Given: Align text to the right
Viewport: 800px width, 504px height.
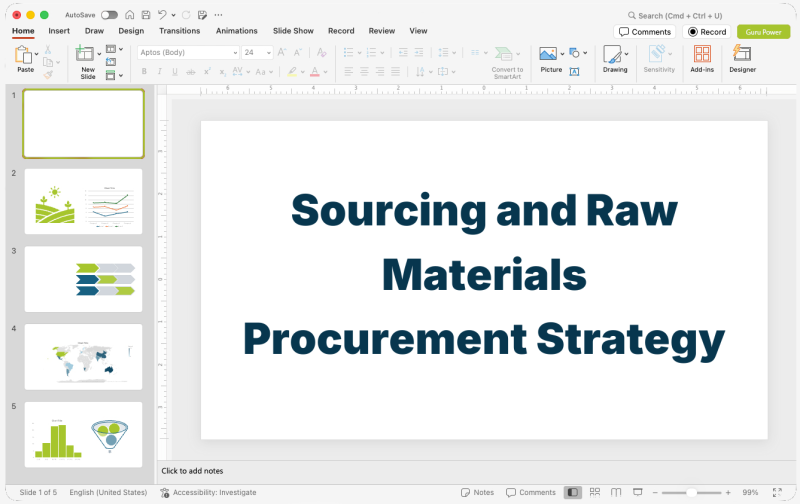Looking at the screenshot, I should pyautogui.click(x=380, y=71).
